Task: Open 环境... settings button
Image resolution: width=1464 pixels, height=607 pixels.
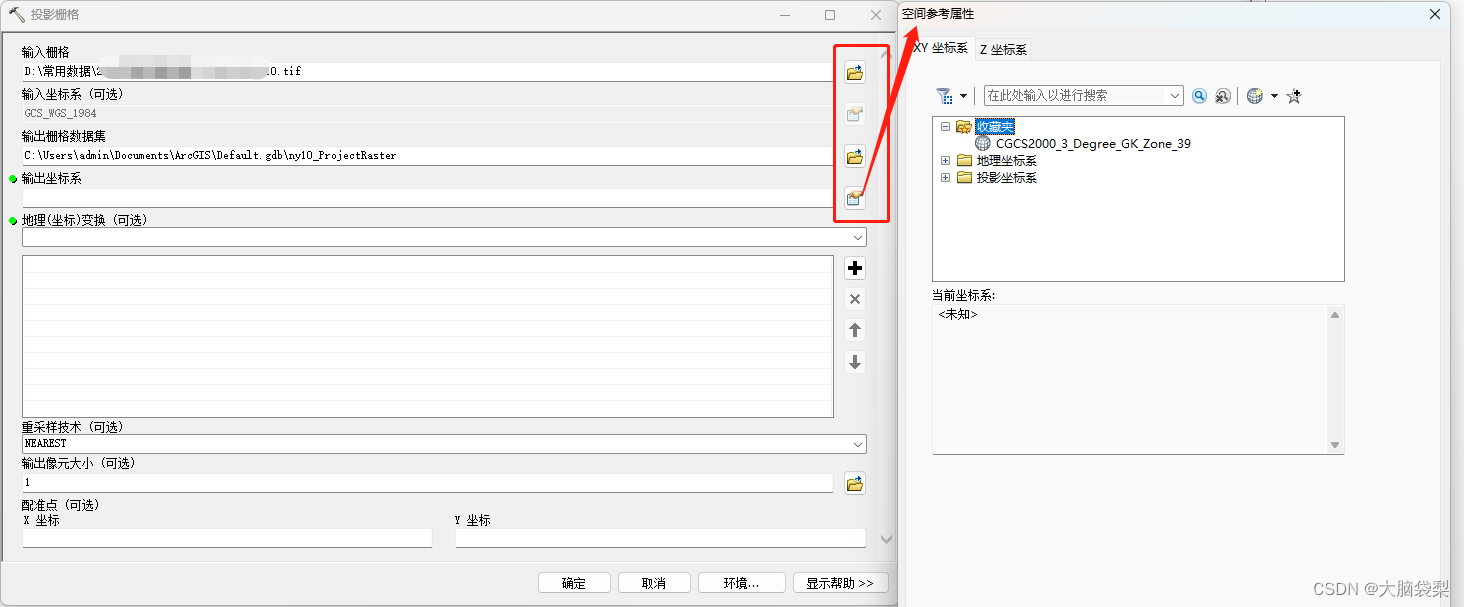Action: point(741,583)
